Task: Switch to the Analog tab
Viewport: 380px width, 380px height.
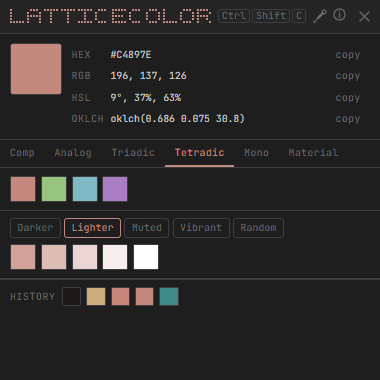Action: click(x=73, y=153)
